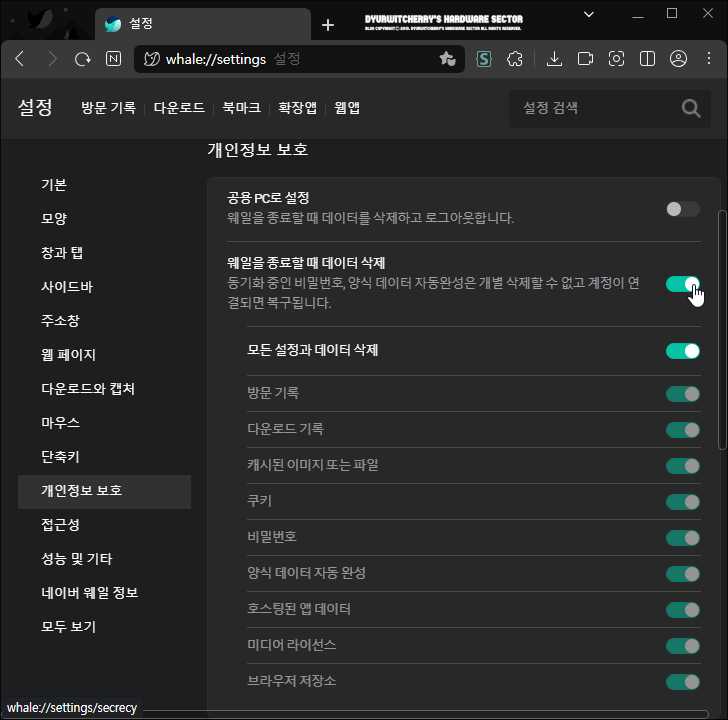Open the video recorder icon in toolbar
Screen dimensions: 728x720
tap(585, 59)
